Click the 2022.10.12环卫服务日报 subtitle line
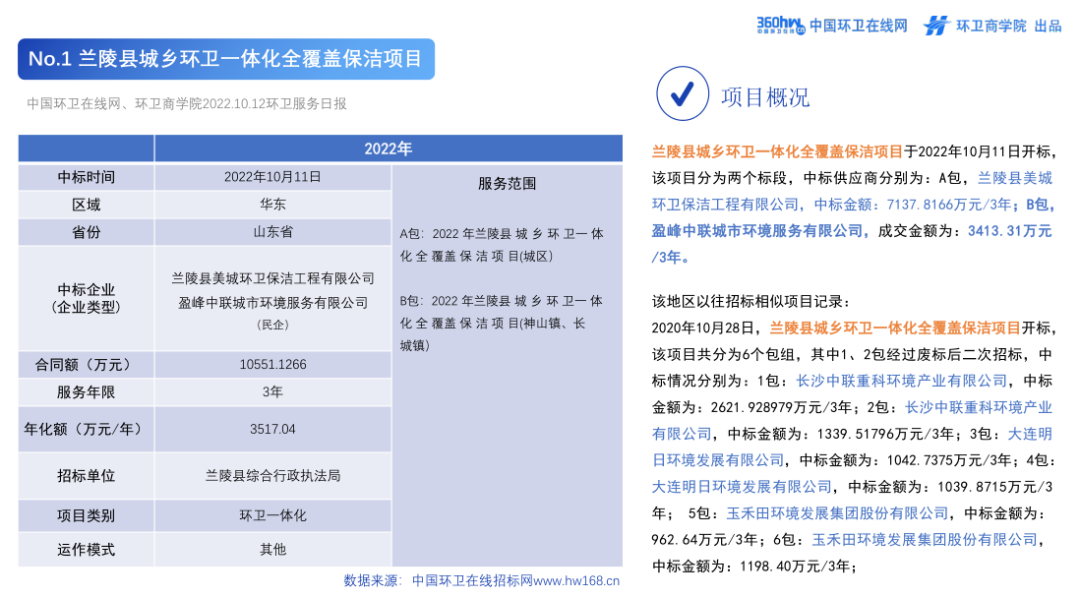This screenshot has width=1080, height=597. click(x=187, y=104)
